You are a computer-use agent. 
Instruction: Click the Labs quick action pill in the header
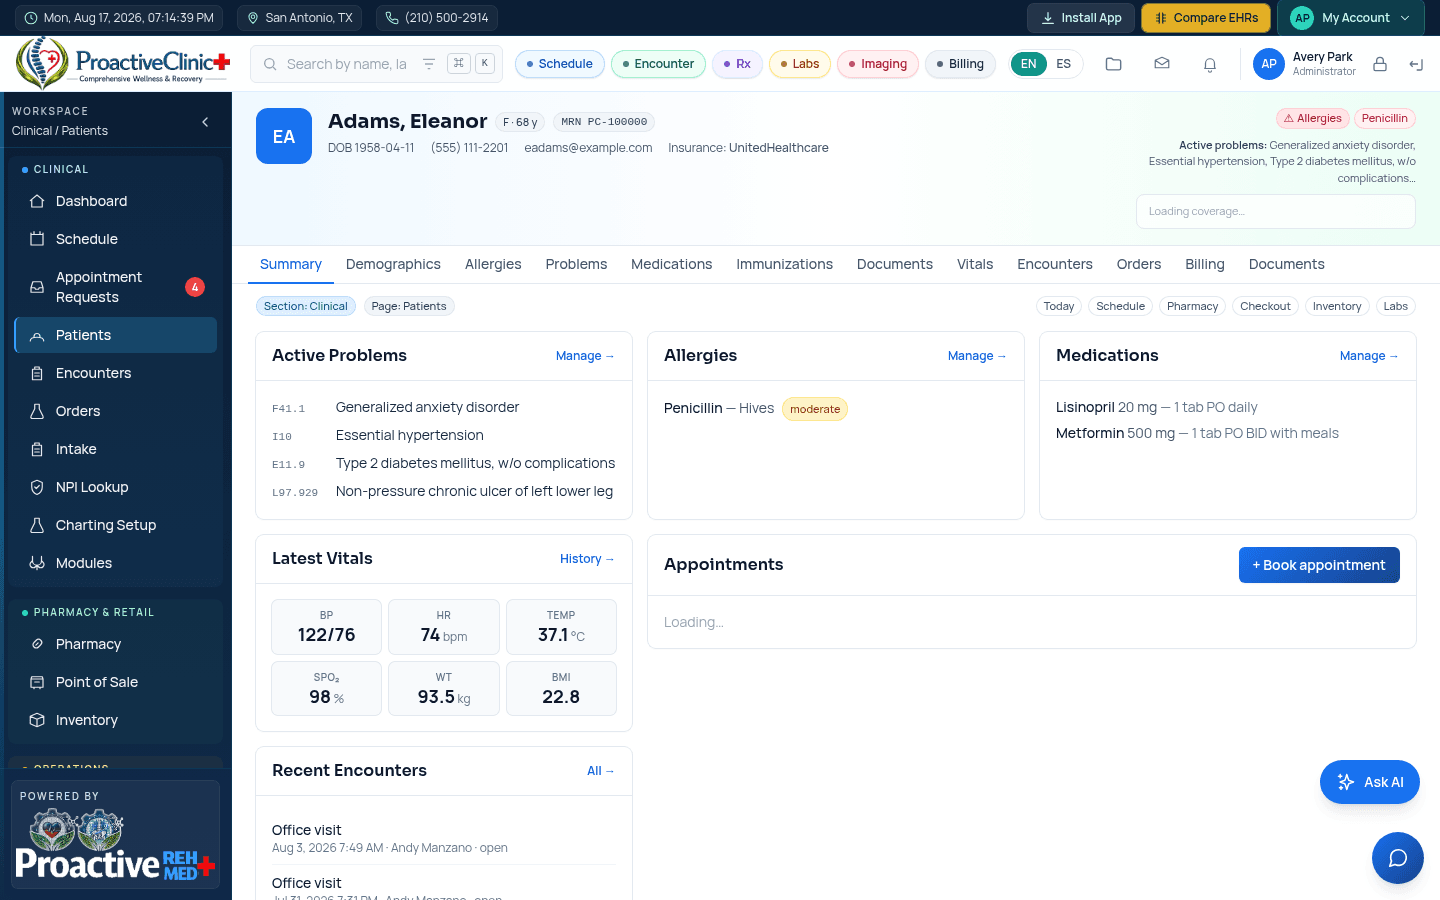pyautogui.click(x=800, y=64)
